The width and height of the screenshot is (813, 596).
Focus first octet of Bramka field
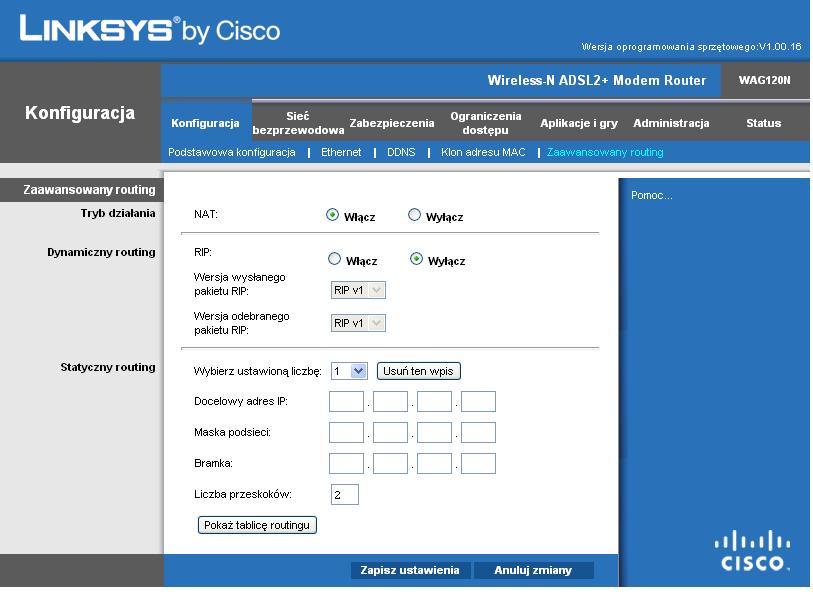346,464
